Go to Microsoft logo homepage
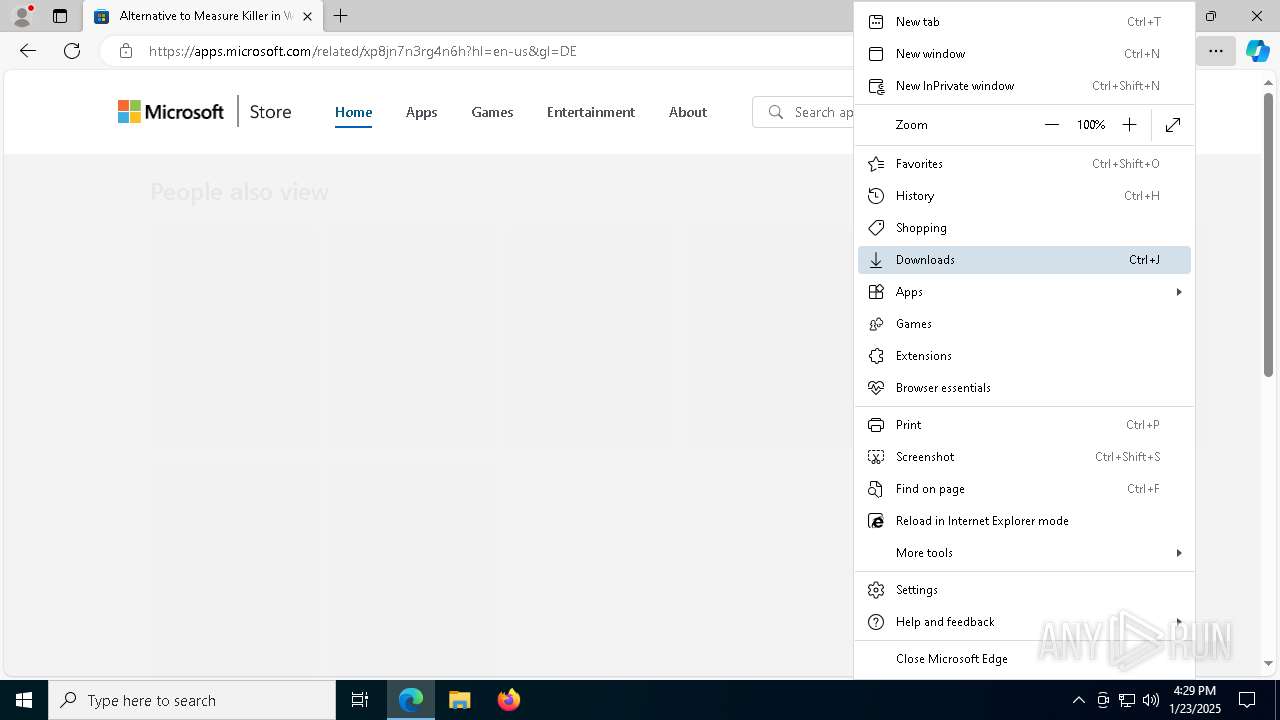This screenshot has height=720, width=1280. pyautogui.click(x=171, y=112)
